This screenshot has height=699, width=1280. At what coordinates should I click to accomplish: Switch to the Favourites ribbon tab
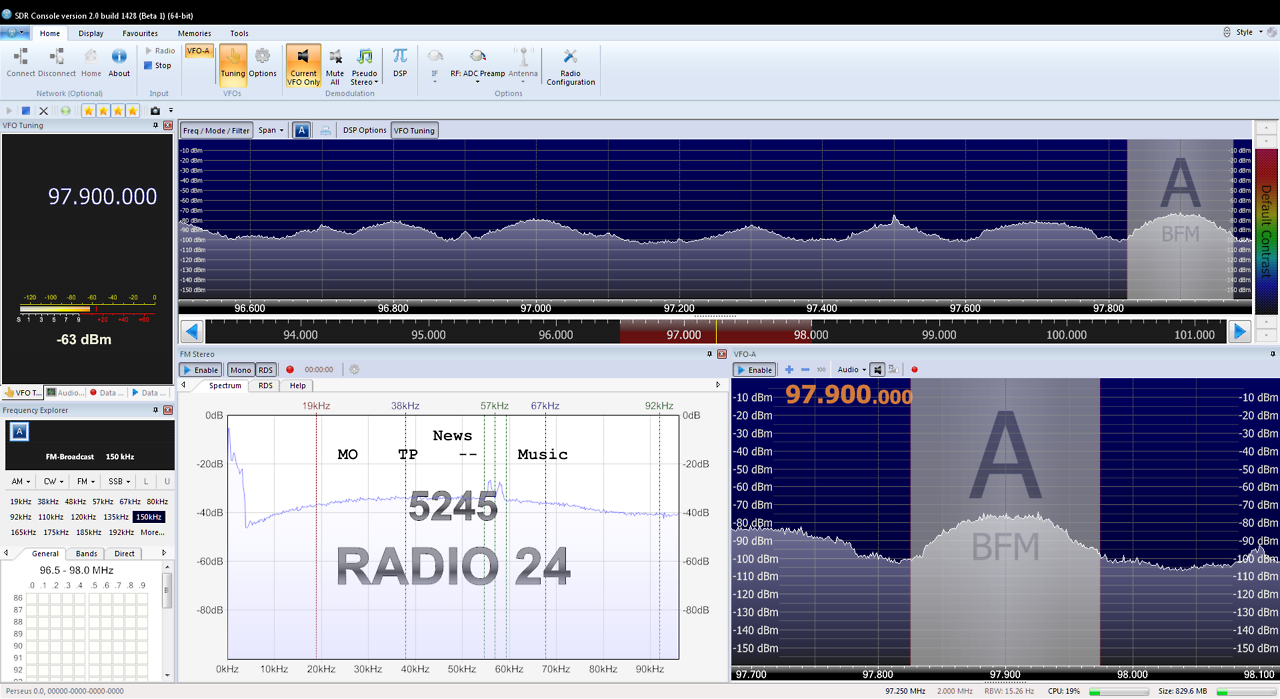point(140,33)
